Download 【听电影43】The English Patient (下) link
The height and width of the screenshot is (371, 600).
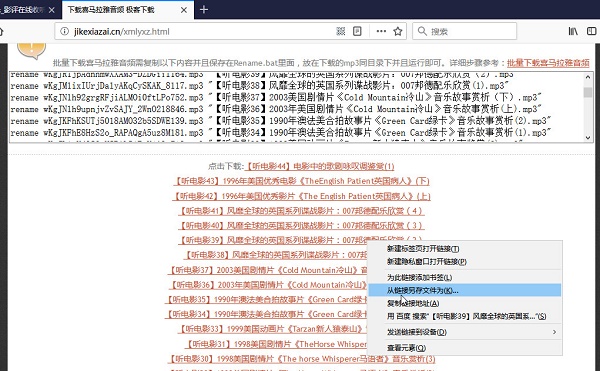coord(302,181)
